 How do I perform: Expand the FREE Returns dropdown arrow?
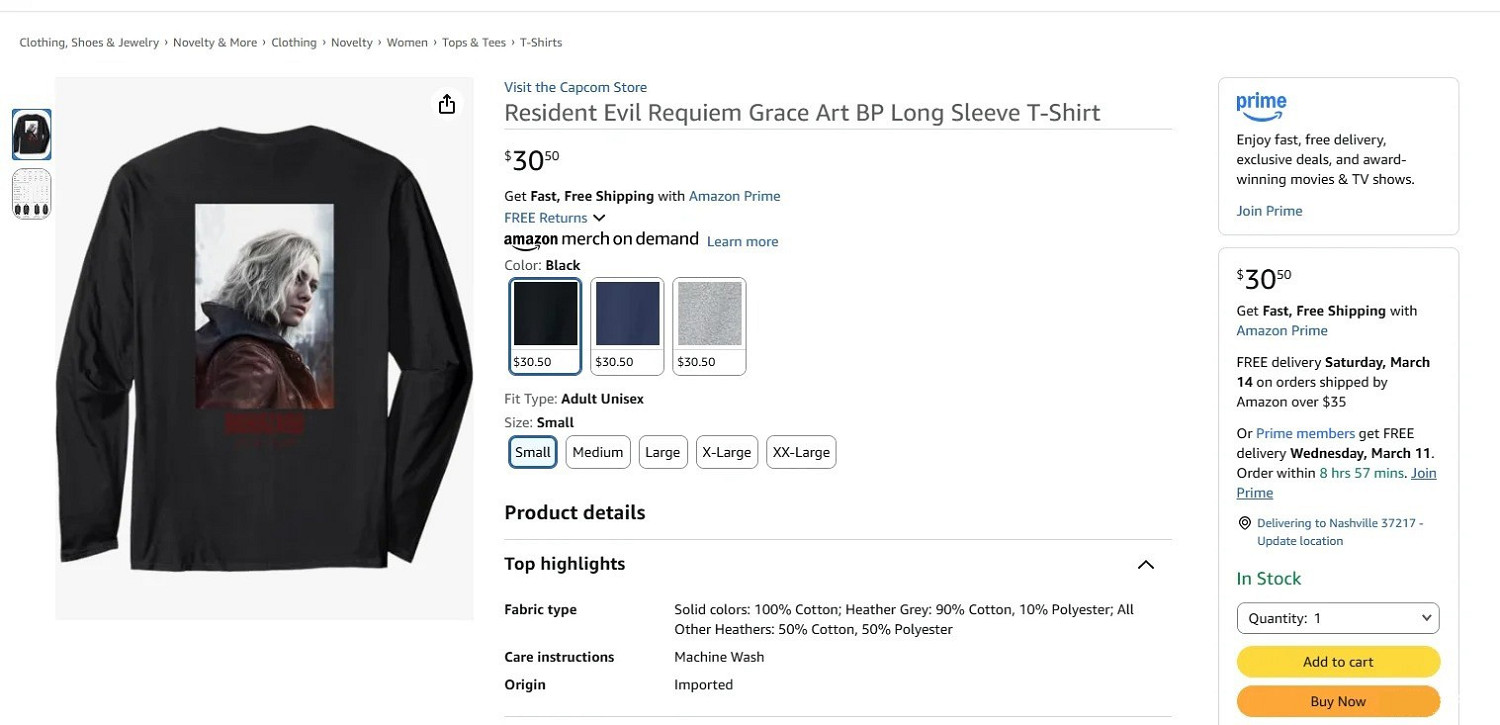point(599,218)
